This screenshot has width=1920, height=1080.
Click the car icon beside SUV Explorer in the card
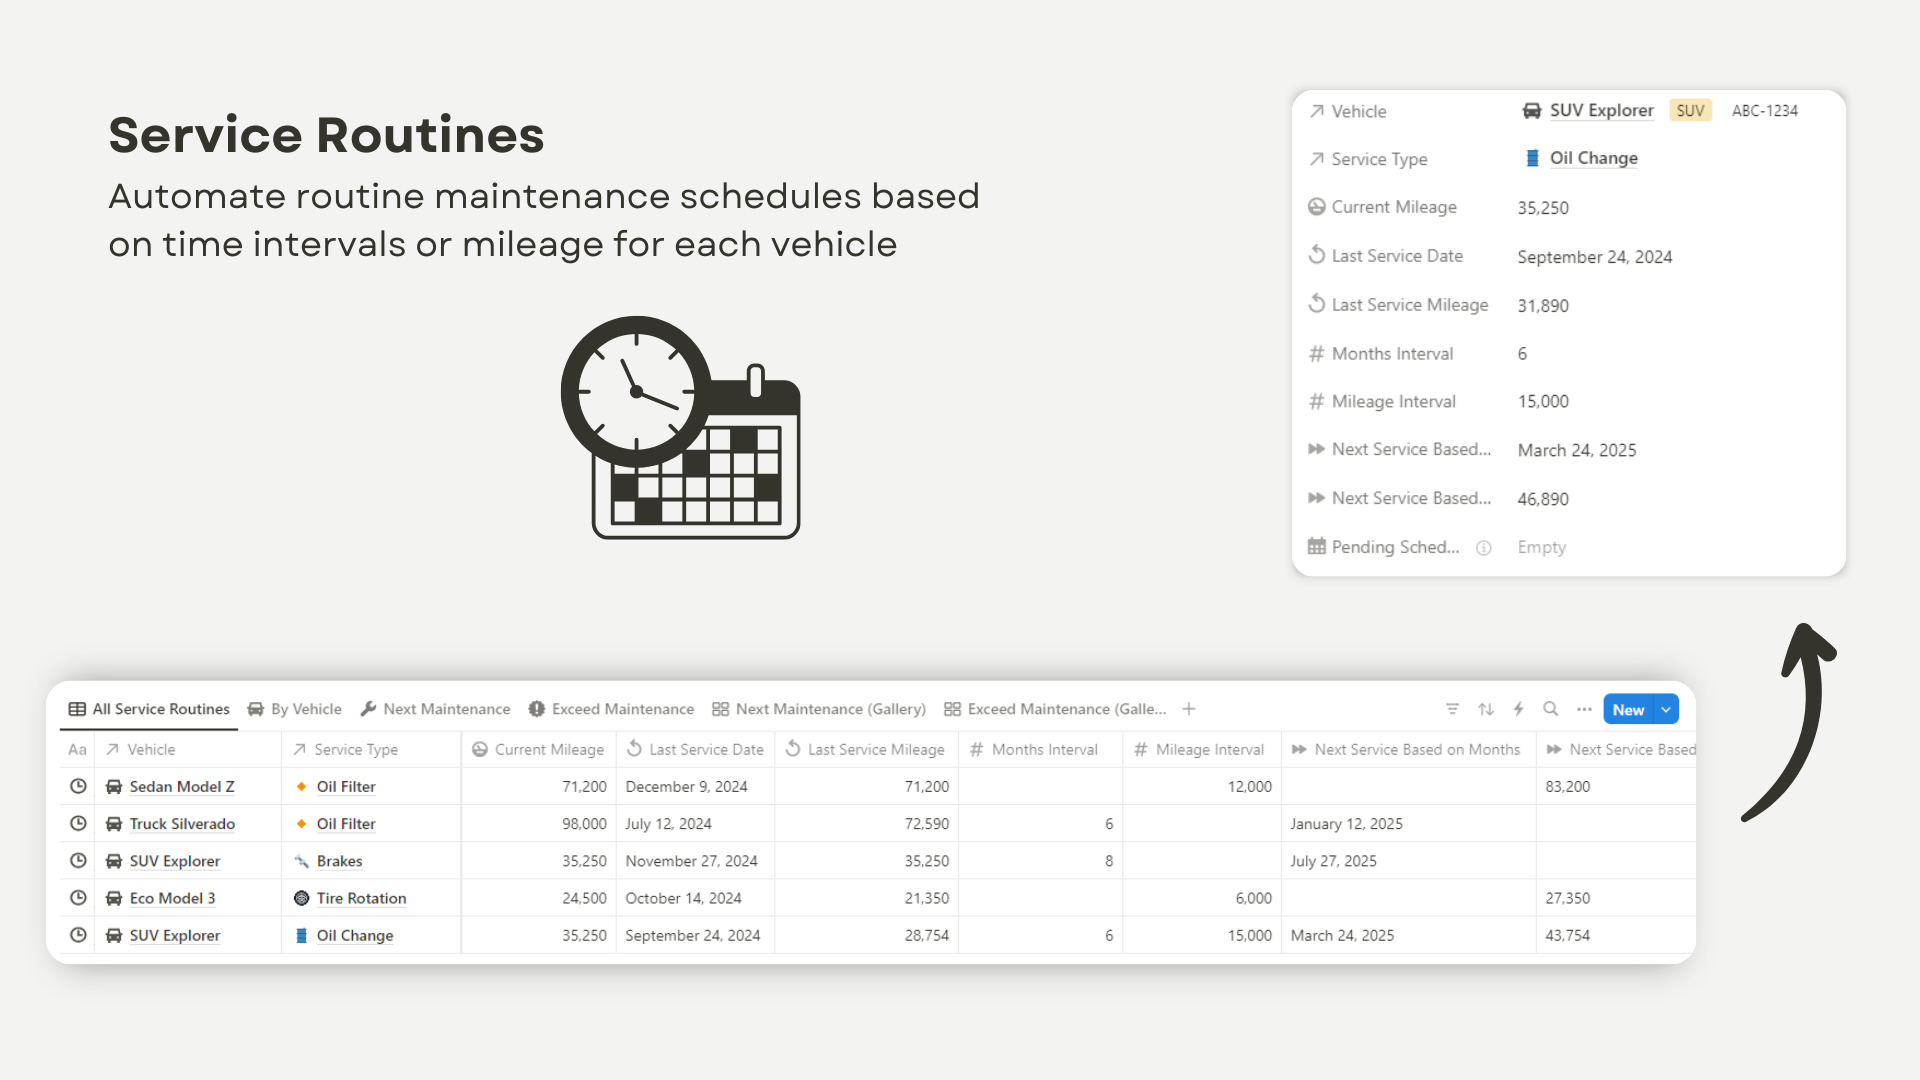tap(1532, 110)
